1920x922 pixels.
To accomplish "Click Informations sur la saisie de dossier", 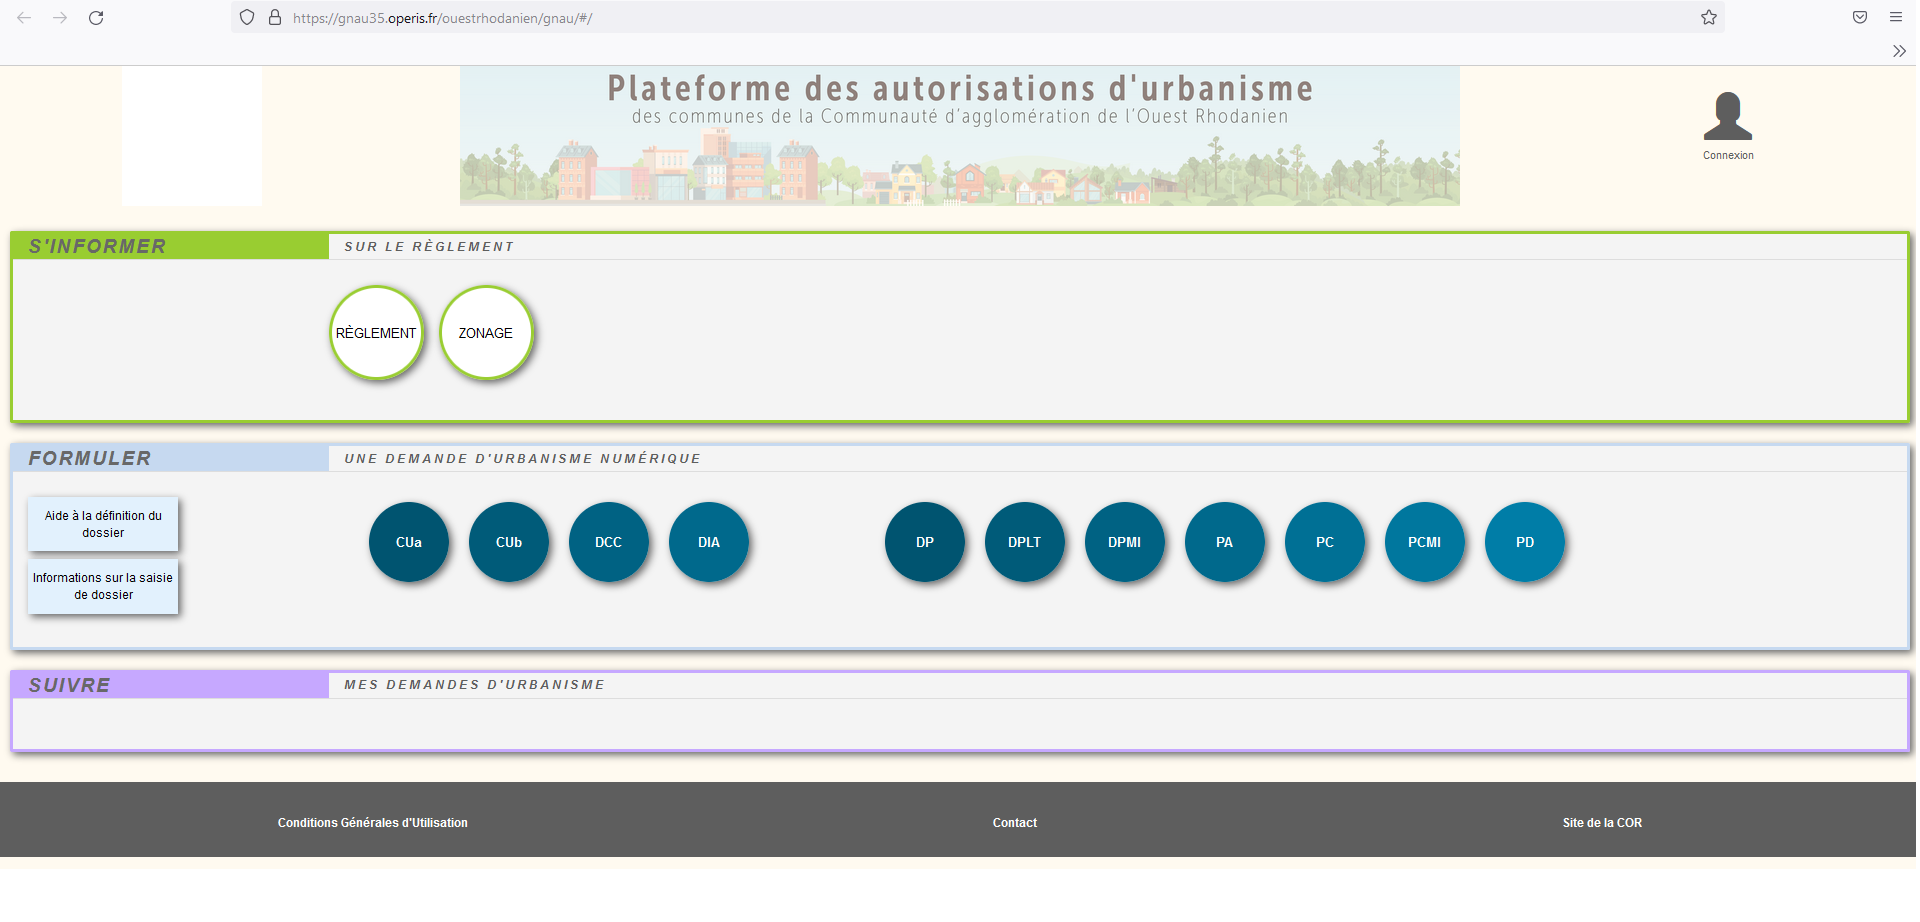I will point(103,586).
